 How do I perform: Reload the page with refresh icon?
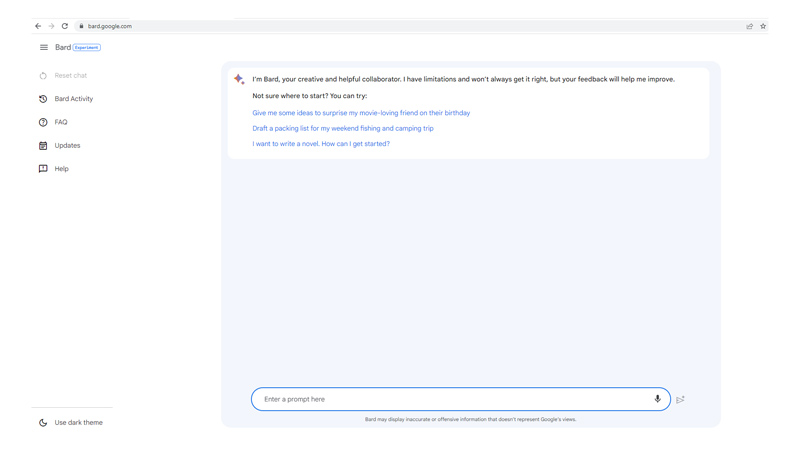(x=65, y=26)
